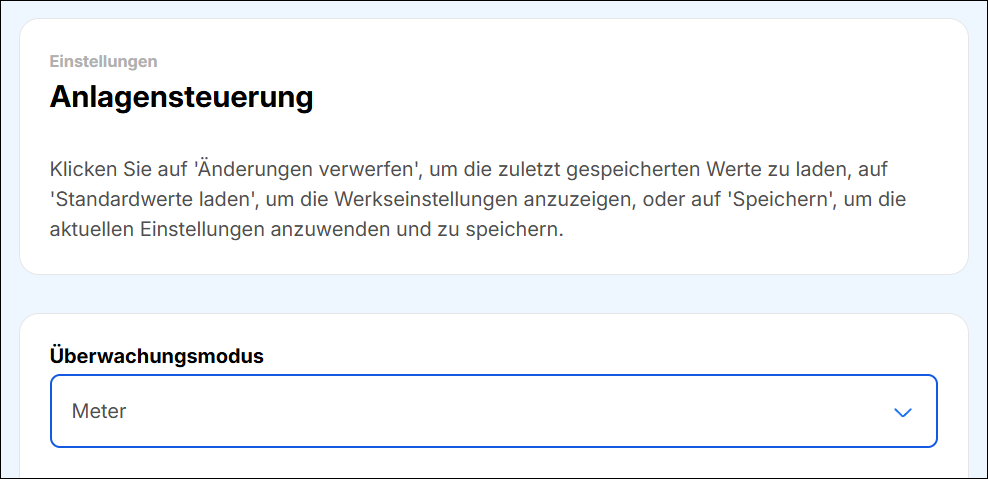The height and width of the screenshot is (479, 988).
Task: Click blank area right of 'Anlagensteuerung' heading
Action: (x=640, y=98)
